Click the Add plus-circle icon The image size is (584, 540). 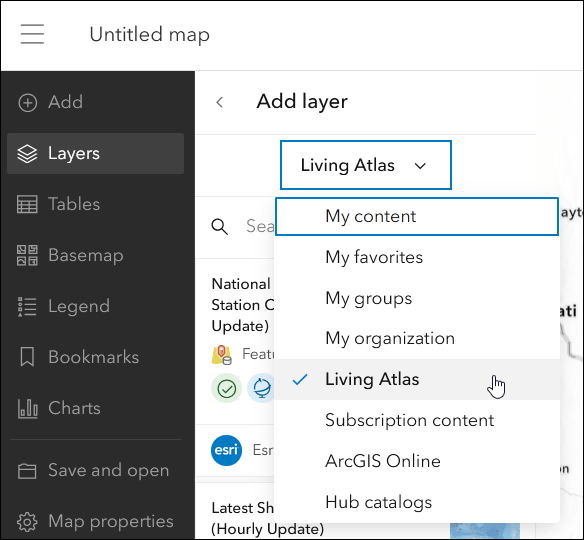click(28, 102)
